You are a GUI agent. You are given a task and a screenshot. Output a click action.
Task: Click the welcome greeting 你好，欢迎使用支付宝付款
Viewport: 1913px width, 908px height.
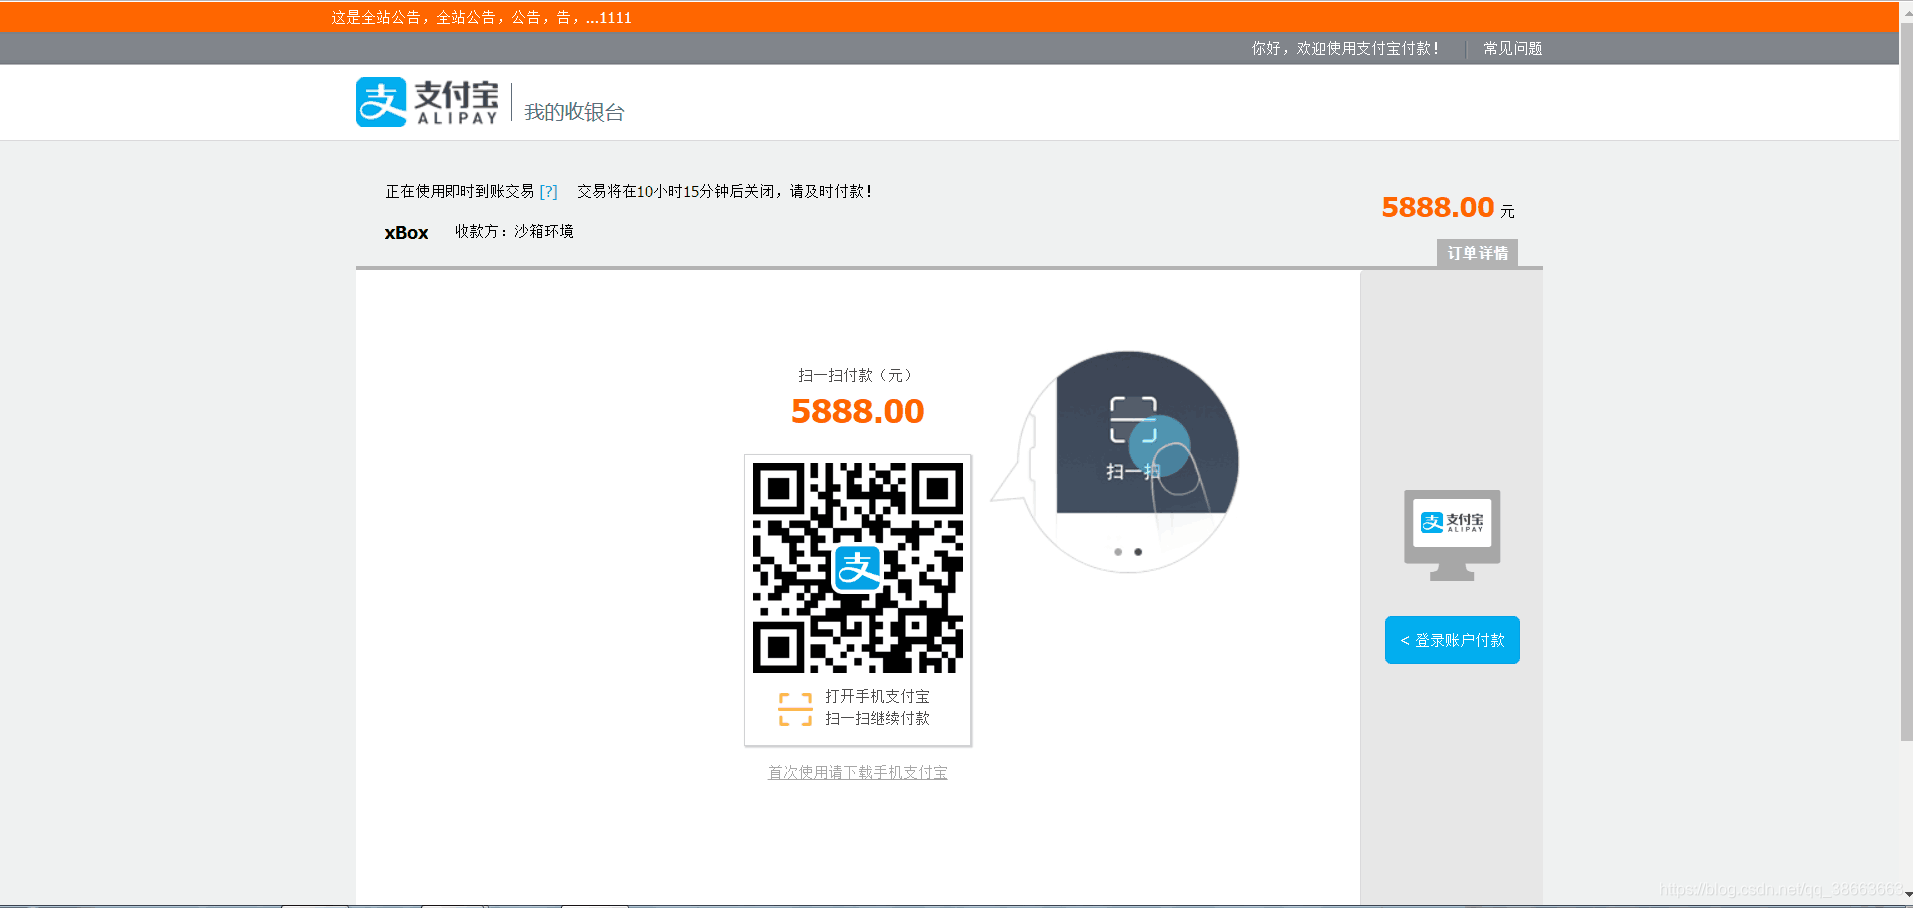(x=1345, y=48)
